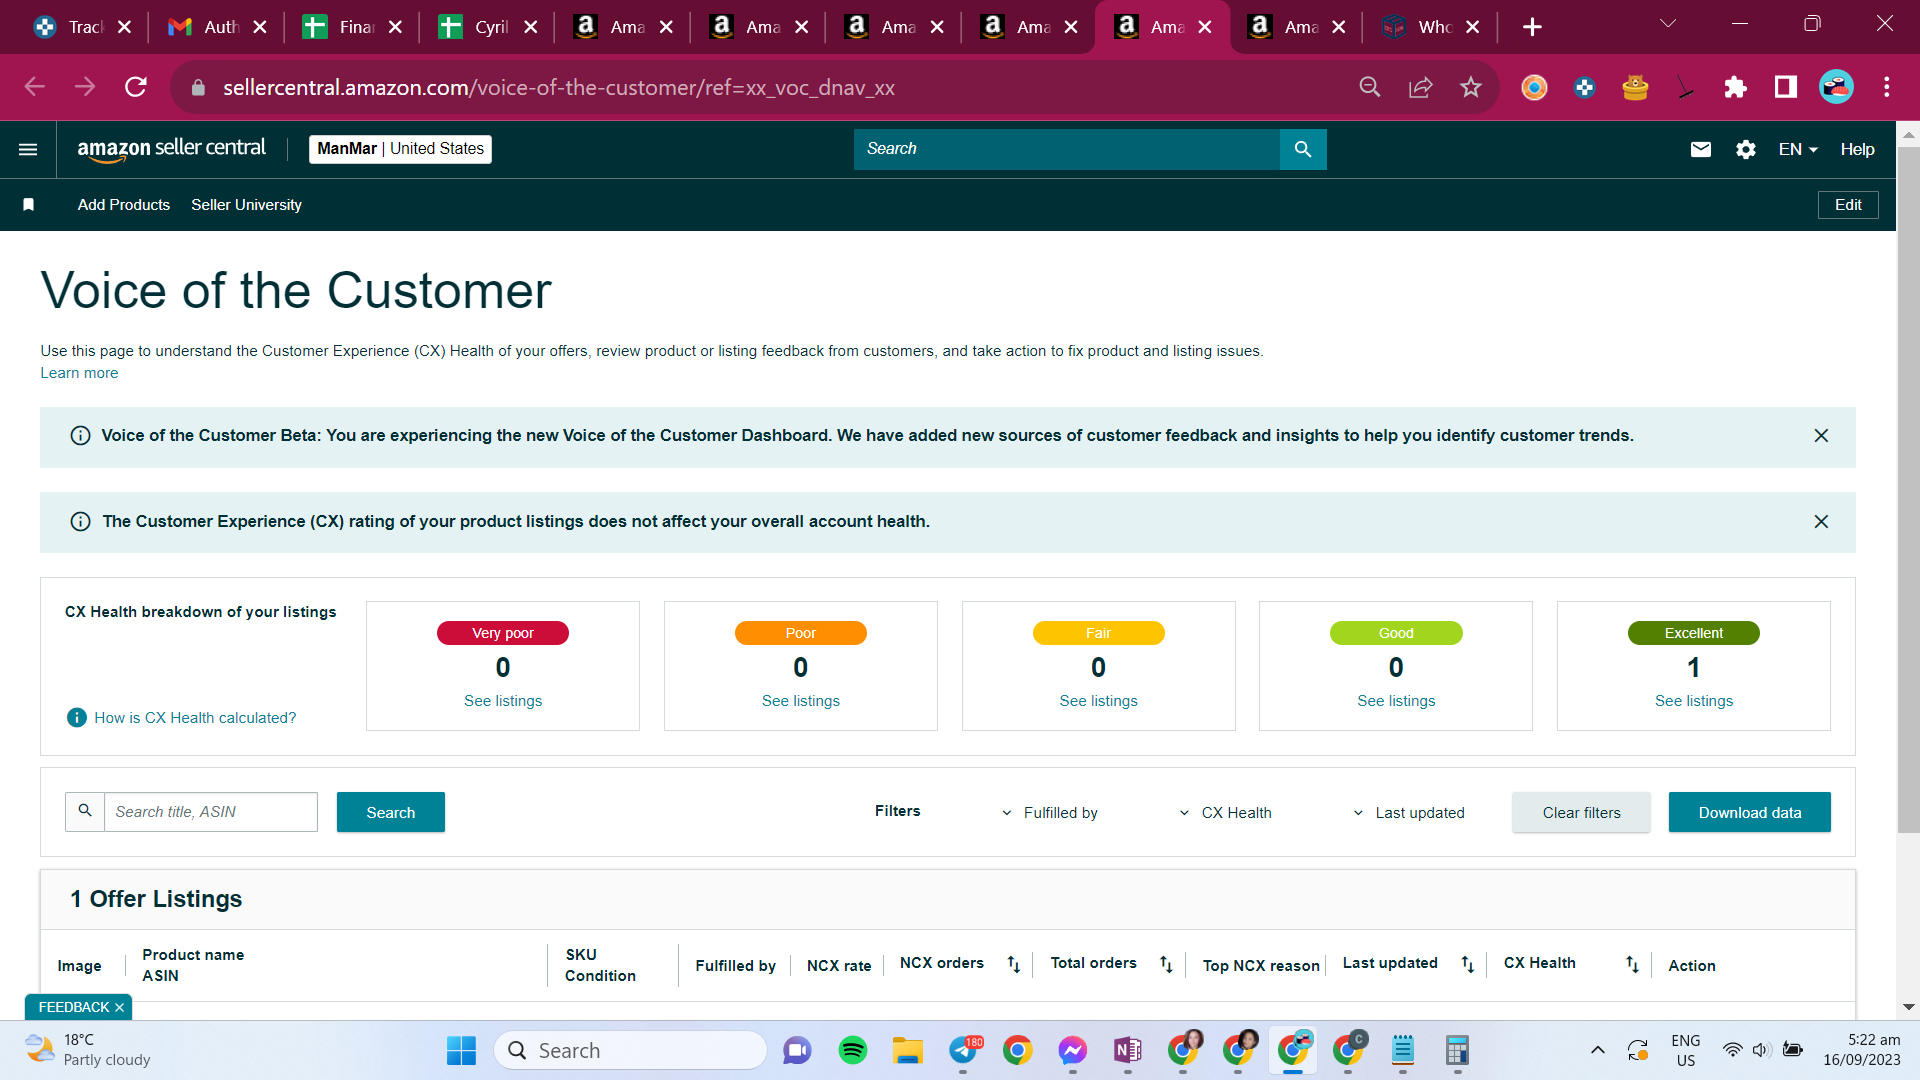The image size is (1920, 1080).
Task: Click the teal Search button for listings
Action: (x=391, y=812)
